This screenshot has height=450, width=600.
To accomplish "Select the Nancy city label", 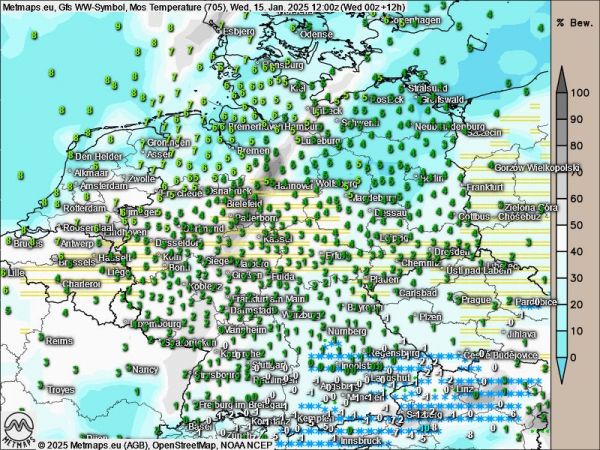I will [145, 369].
